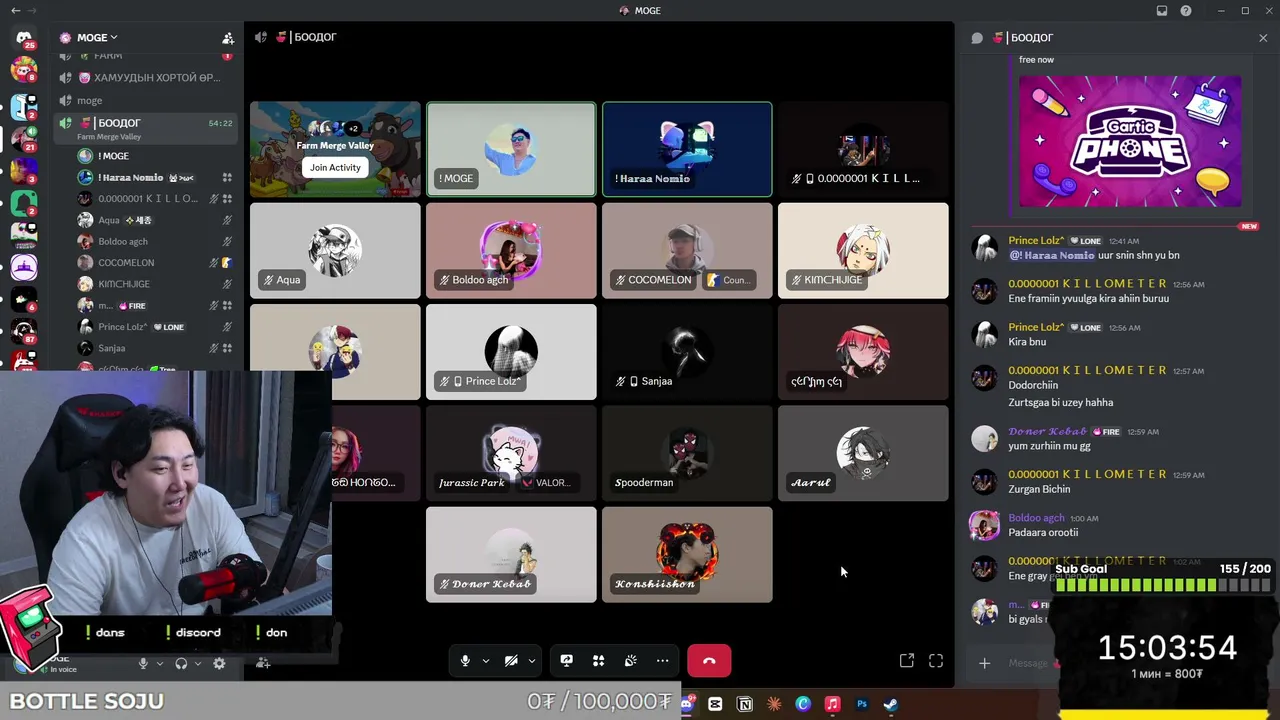Open the purple circle server icon
The height and width of the screenshot is (720, 1280).
point(24,267)
